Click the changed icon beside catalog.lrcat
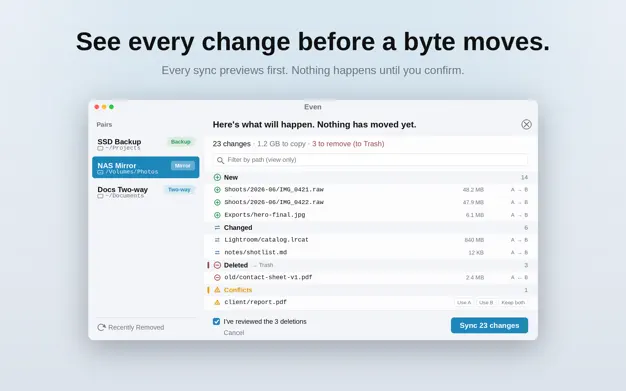Image resolution: width=626 pixels, height=391 pixels. 217,240
